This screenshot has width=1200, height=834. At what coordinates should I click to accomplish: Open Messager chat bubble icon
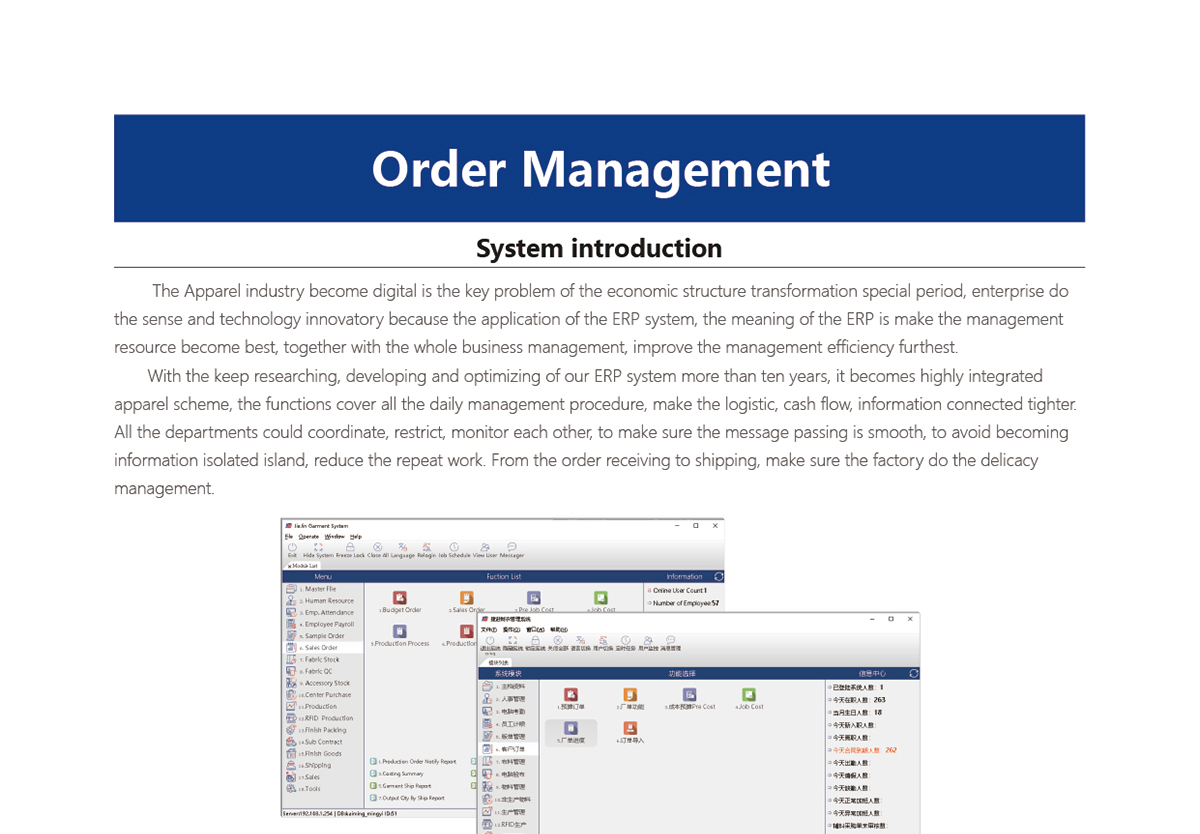click(512, 547)
